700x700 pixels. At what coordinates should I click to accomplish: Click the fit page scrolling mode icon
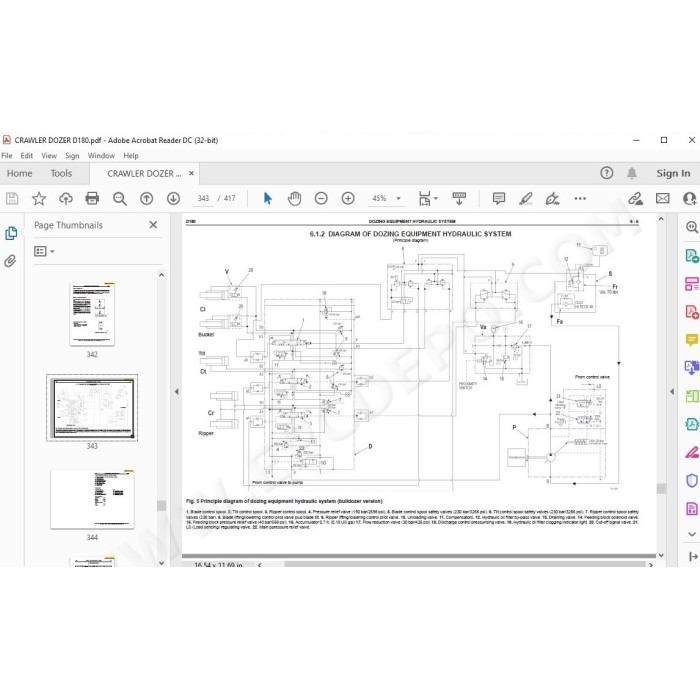[x=425, y=198]
